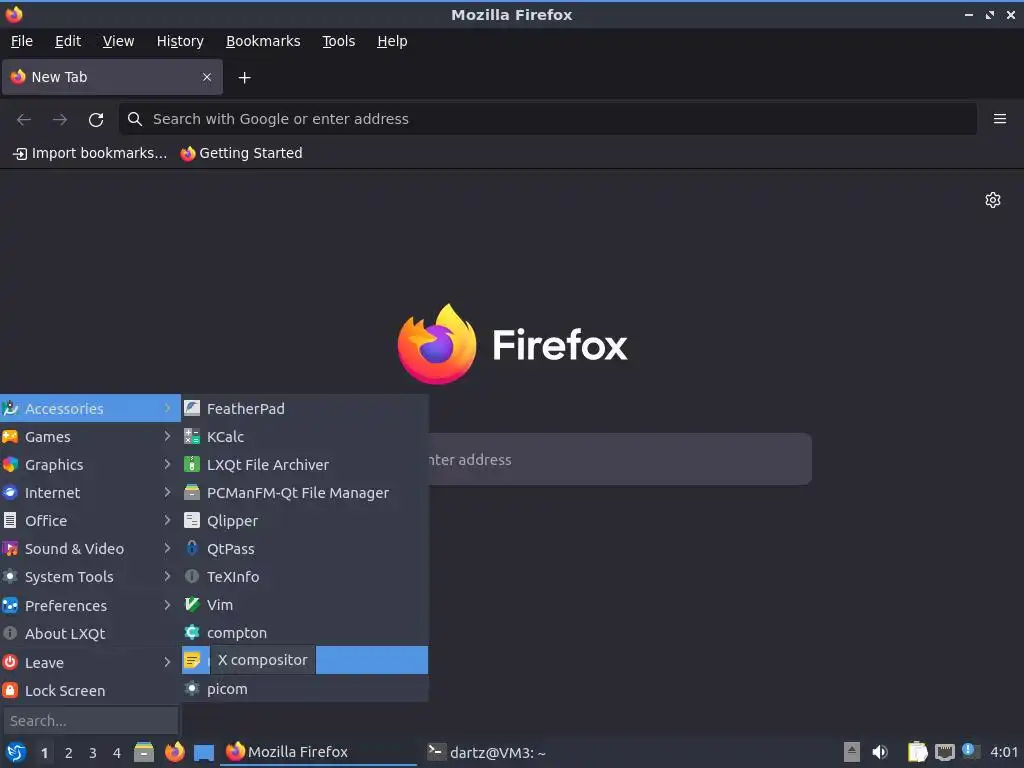Click the QtPass icon
1024x768 pixels.
[192, 549]
